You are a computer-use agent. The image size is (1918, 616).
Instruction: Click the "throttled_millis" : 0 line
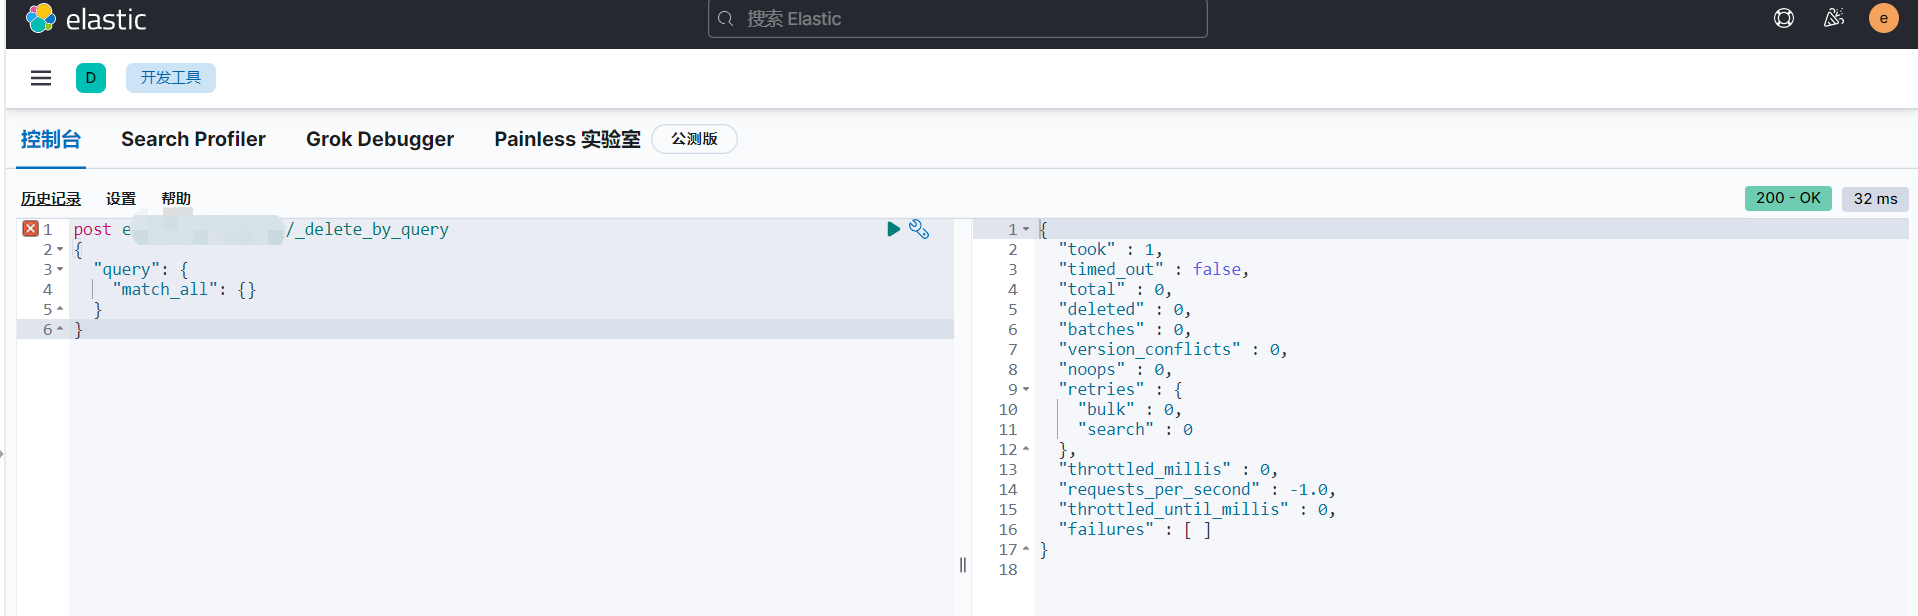(1168, 469)
